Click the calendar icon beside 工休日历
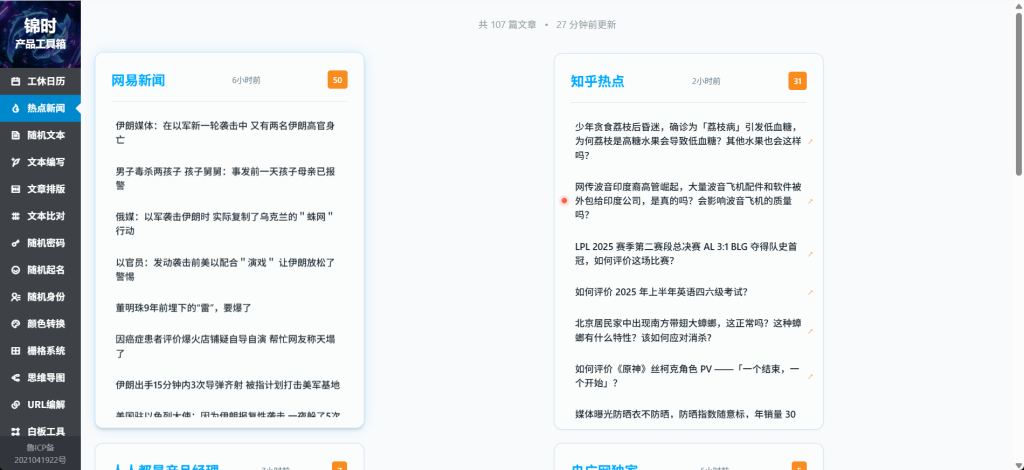 pyautogui.click(x=16, y=82)
